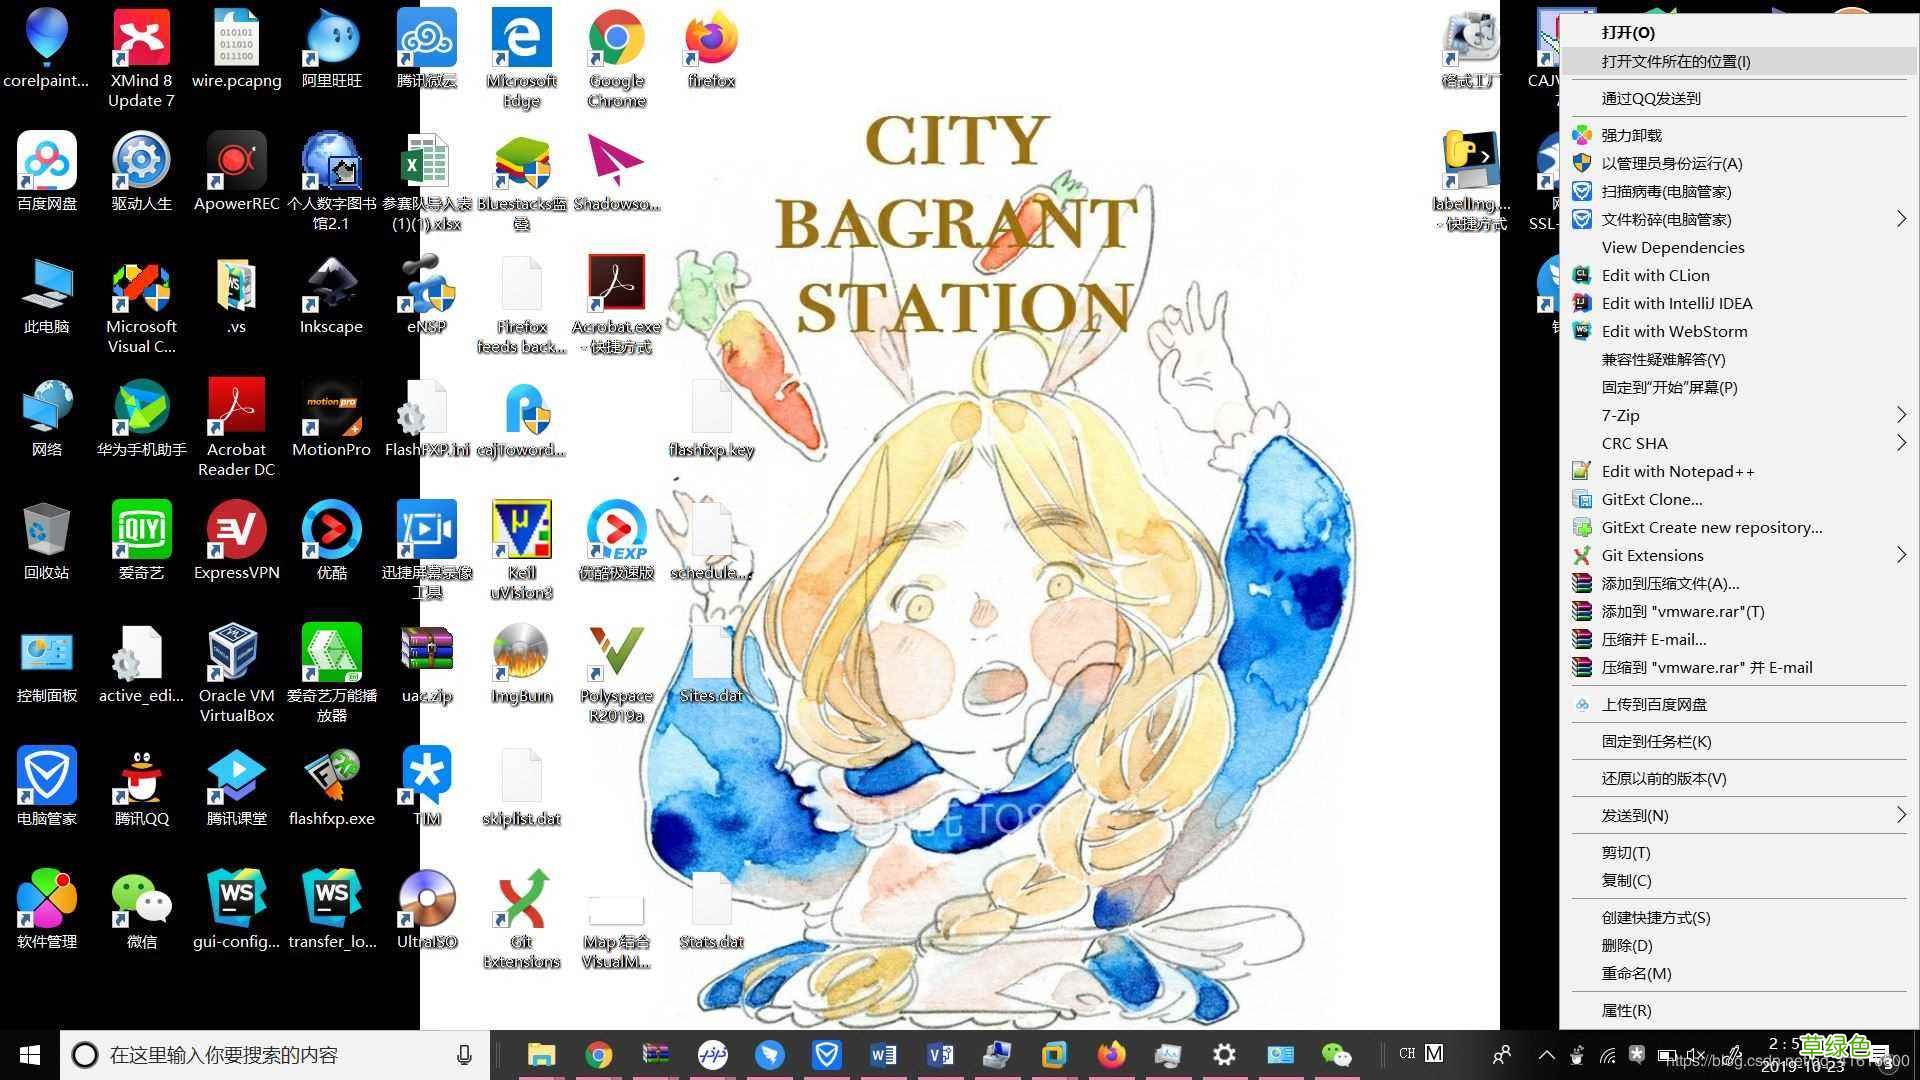Viewport: 1920px width, 1080px height.
Task: Choose View Dependencies menu entry
Action: (x=1738, y=247)
